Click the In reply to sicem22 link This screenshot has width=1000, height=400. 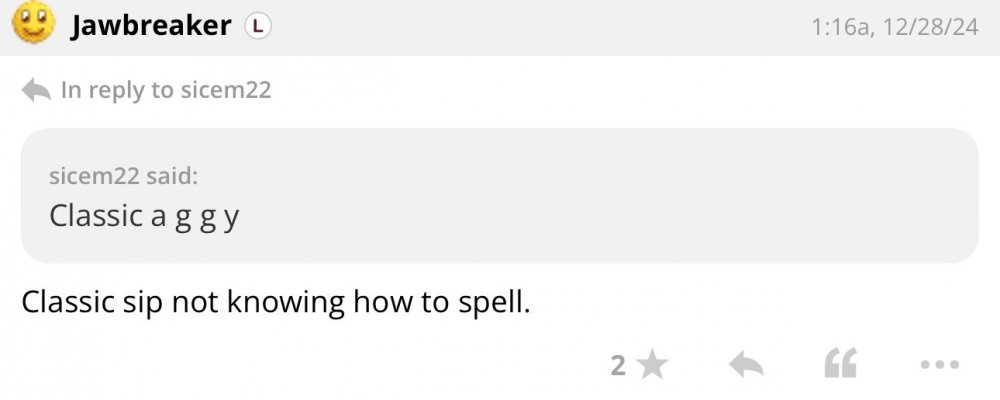point(166,90)
